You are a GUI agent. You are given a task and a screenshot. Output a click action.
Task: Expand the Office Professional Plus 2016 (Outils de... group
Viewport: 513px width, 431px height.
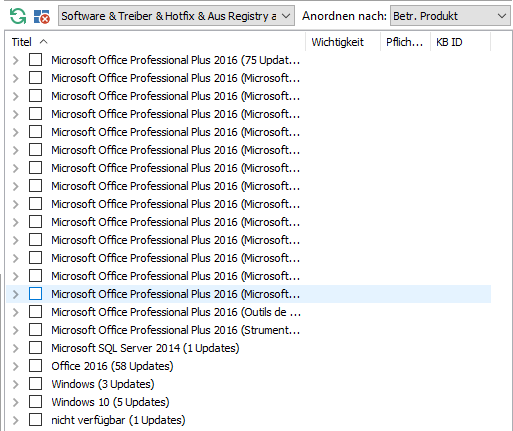16,312
